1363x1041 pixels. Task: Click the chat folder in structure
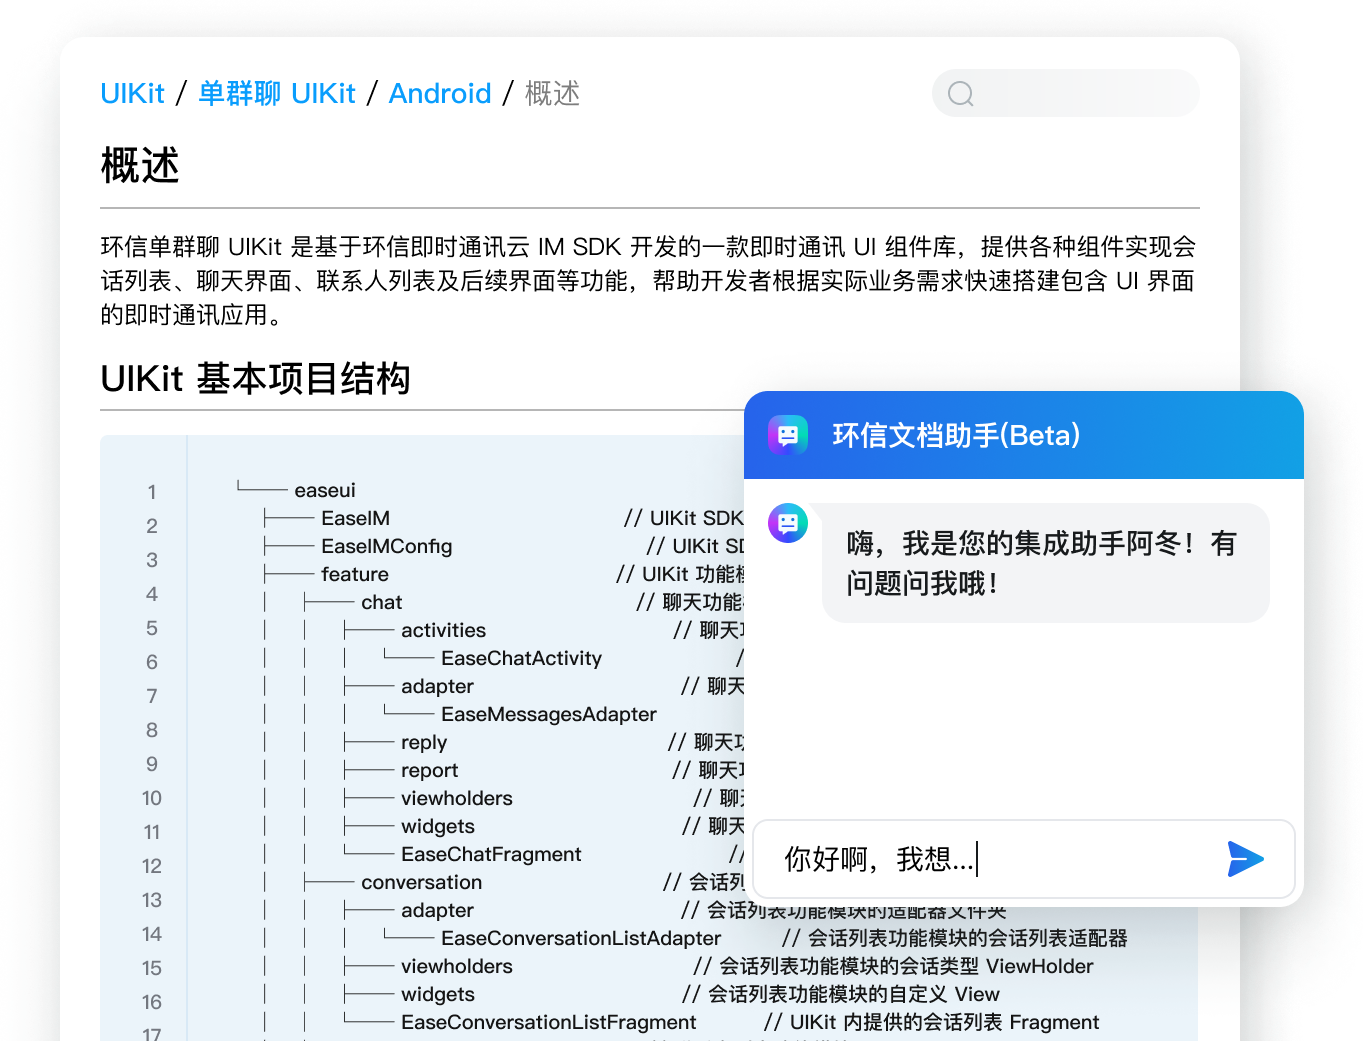coord(382,602)
